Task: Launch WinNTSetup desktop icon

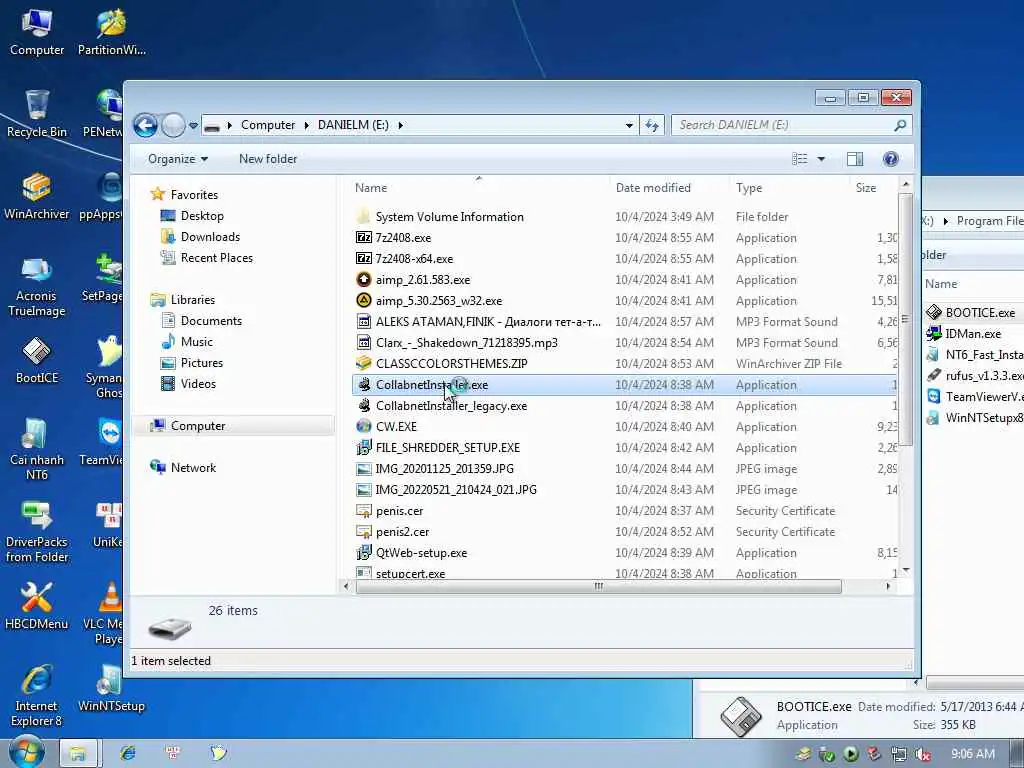Action: [111, 688]
